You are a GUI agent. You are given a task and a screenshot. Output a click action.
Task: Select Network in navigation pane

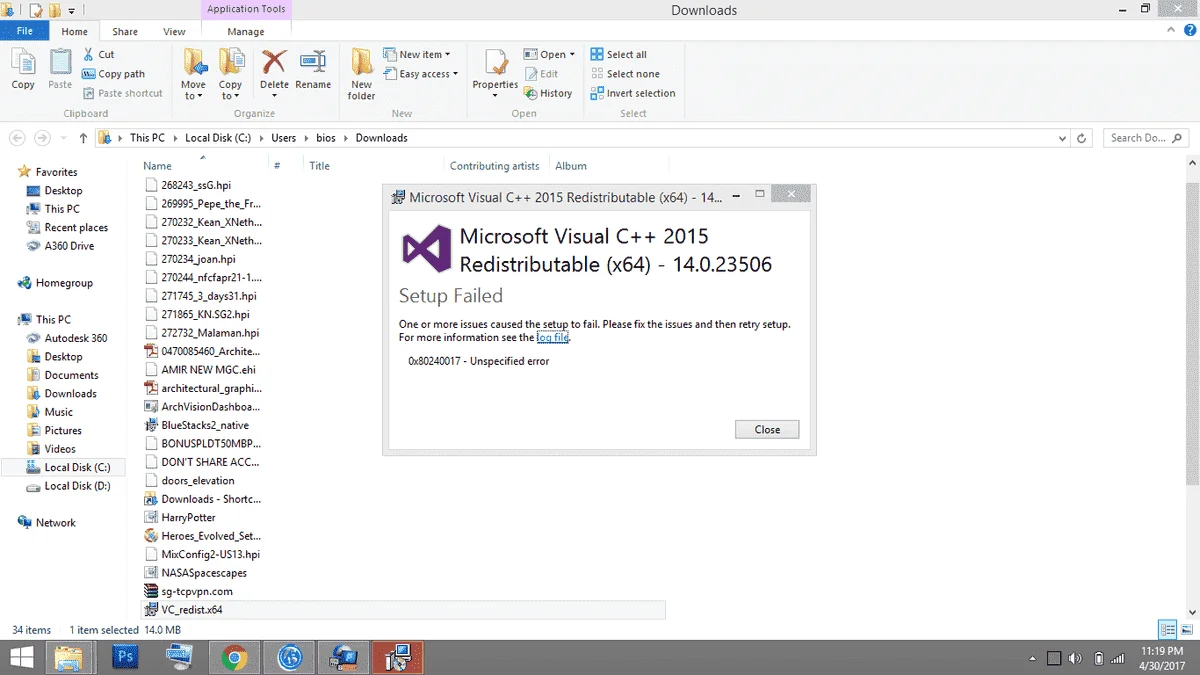pyautogui.click(x=55, y=523)
